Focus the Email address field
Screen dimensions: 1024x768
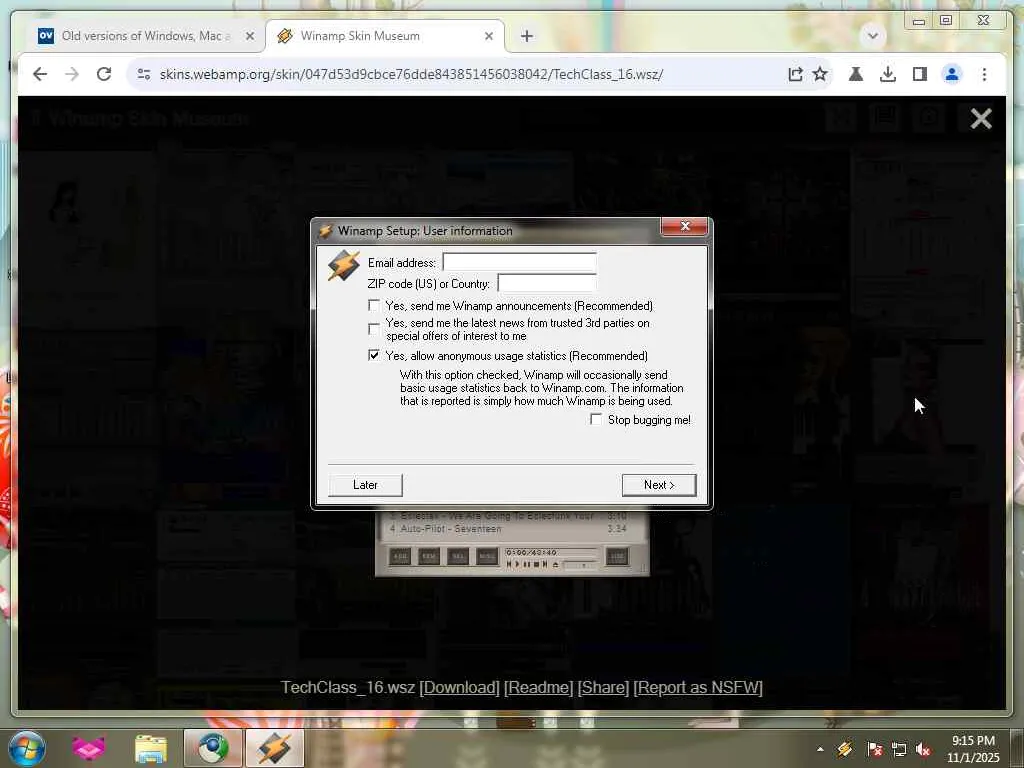tap(519, 262)
